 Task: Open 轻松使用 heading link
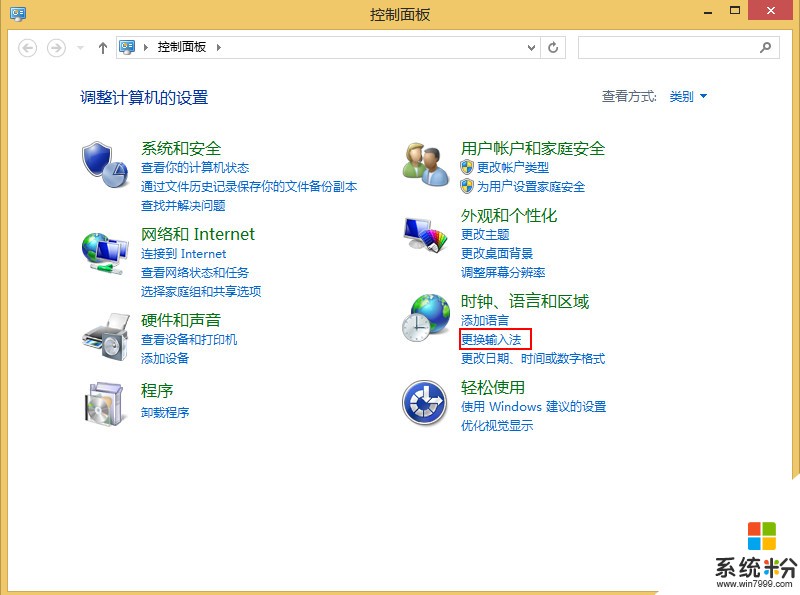click(493, 387)
